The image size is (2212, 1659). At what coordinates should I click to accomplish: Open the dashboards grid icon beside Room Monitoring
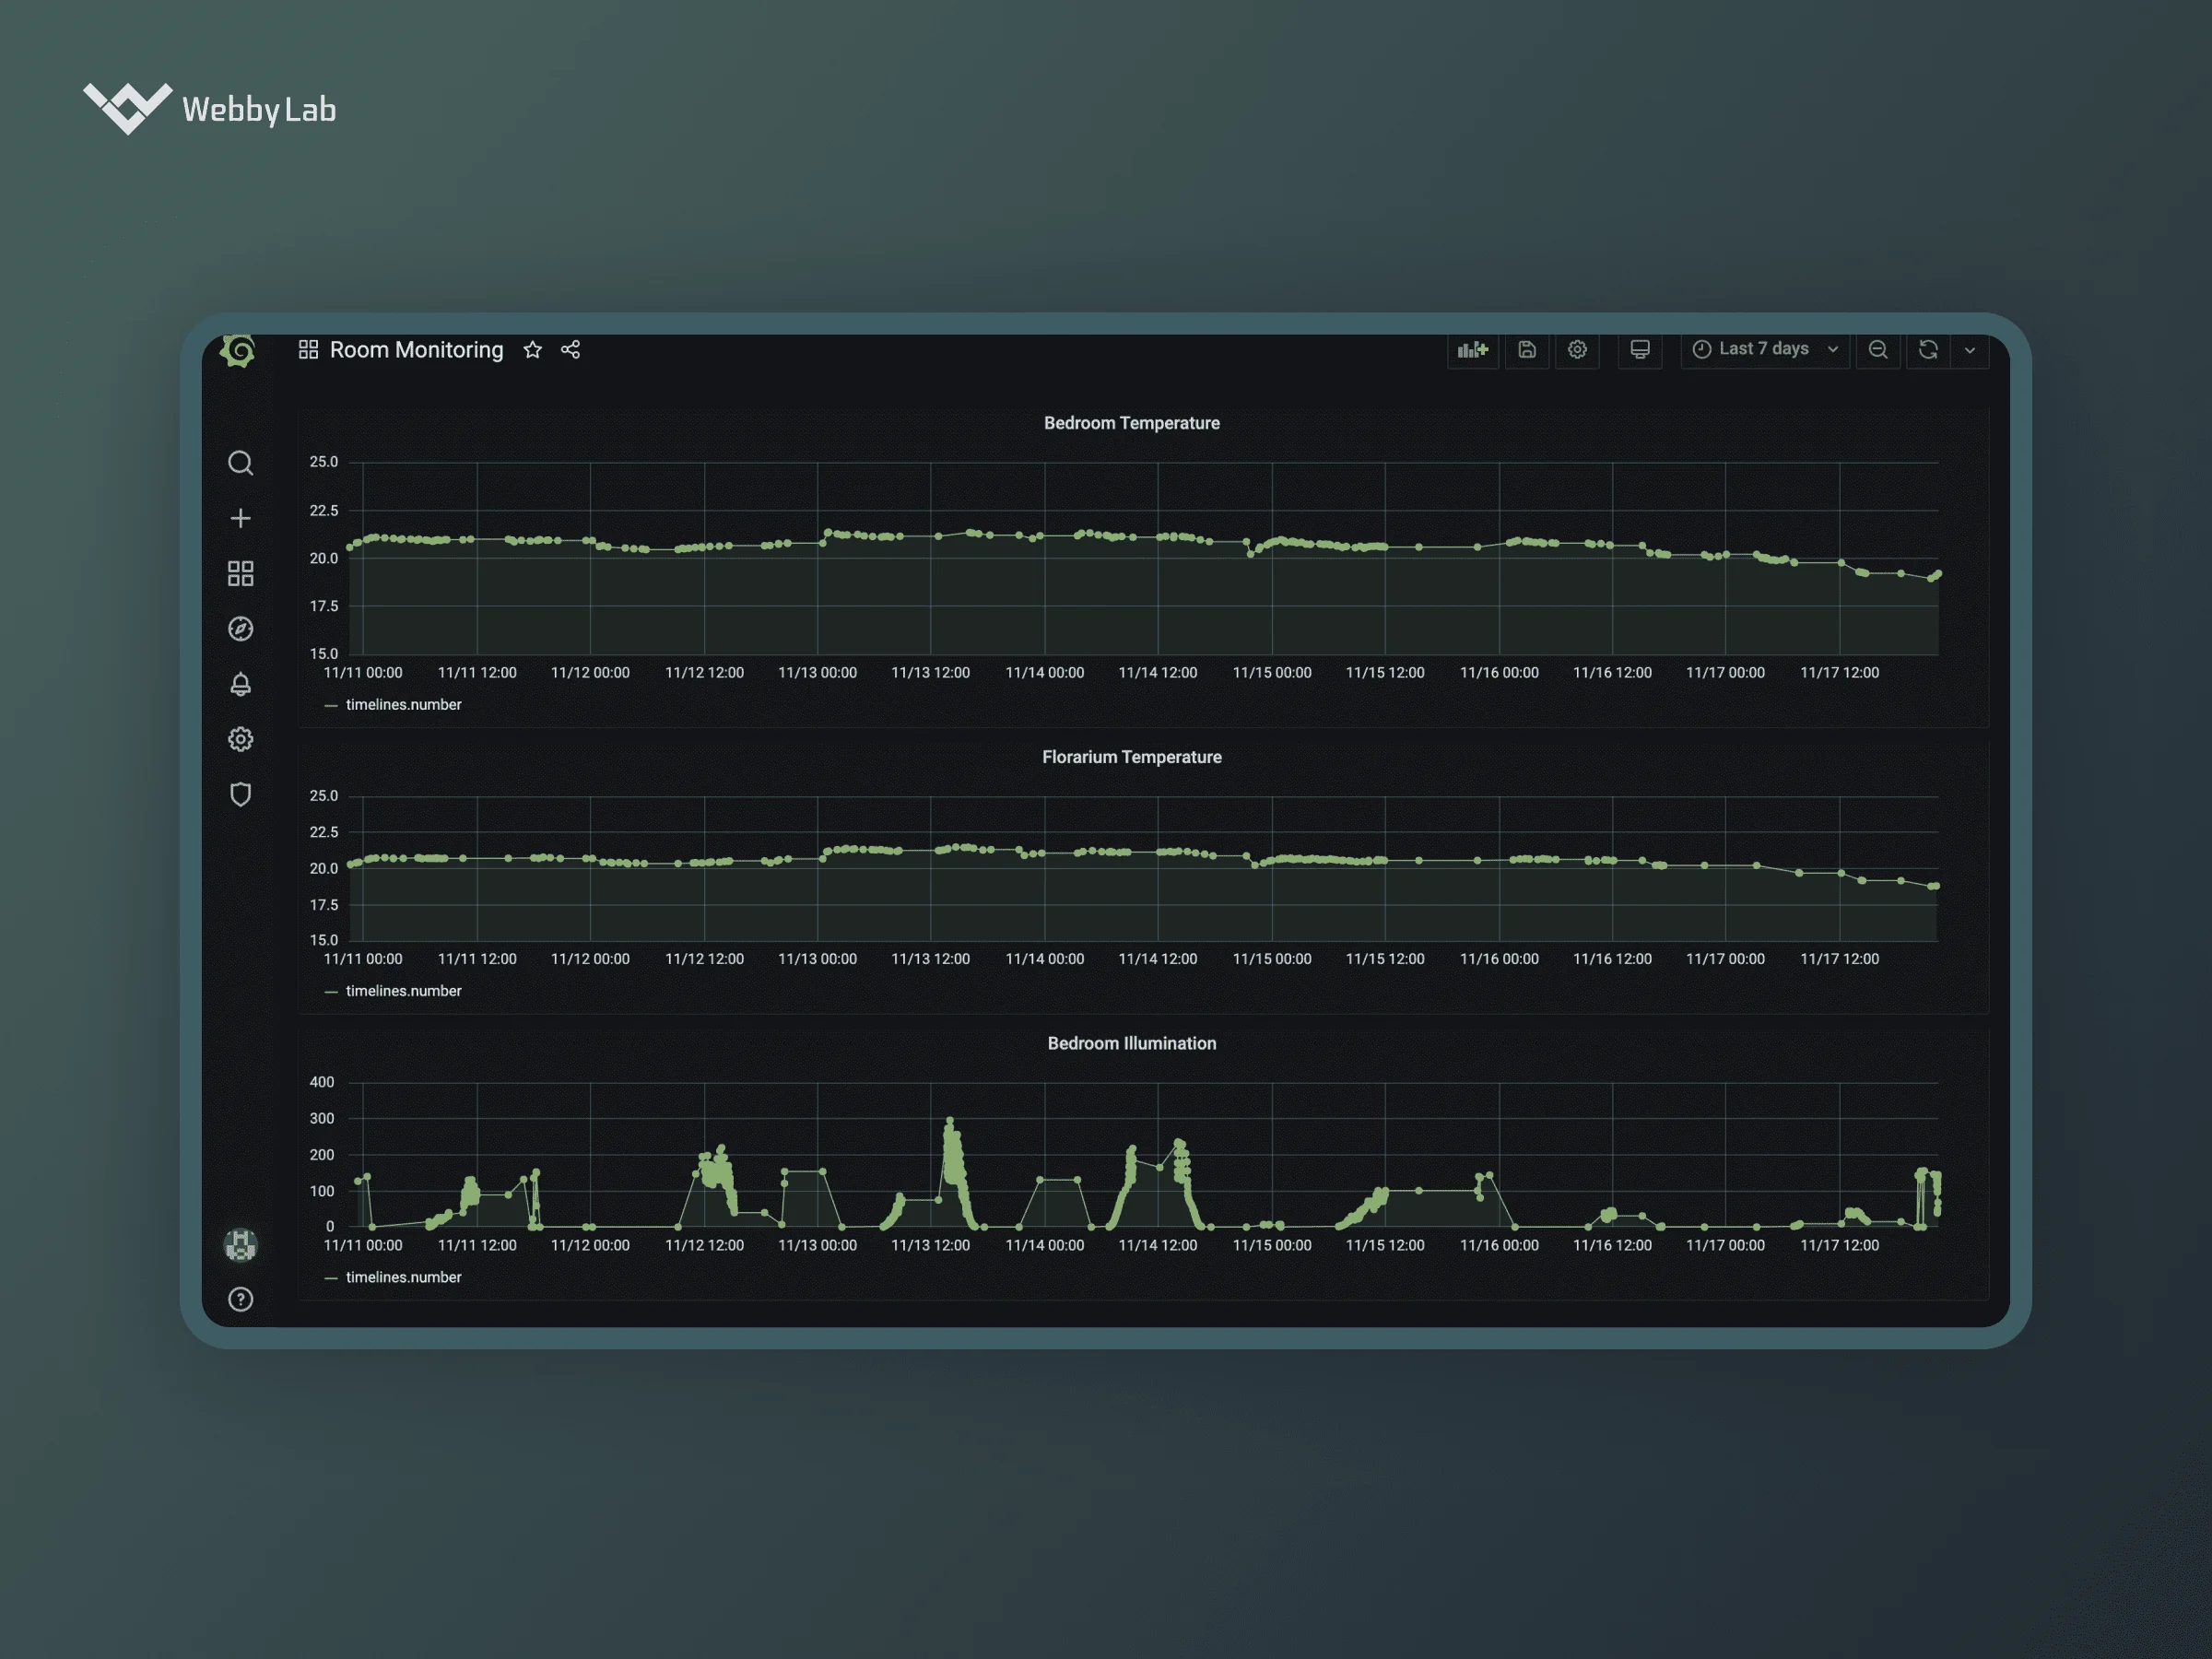(308, 350)
